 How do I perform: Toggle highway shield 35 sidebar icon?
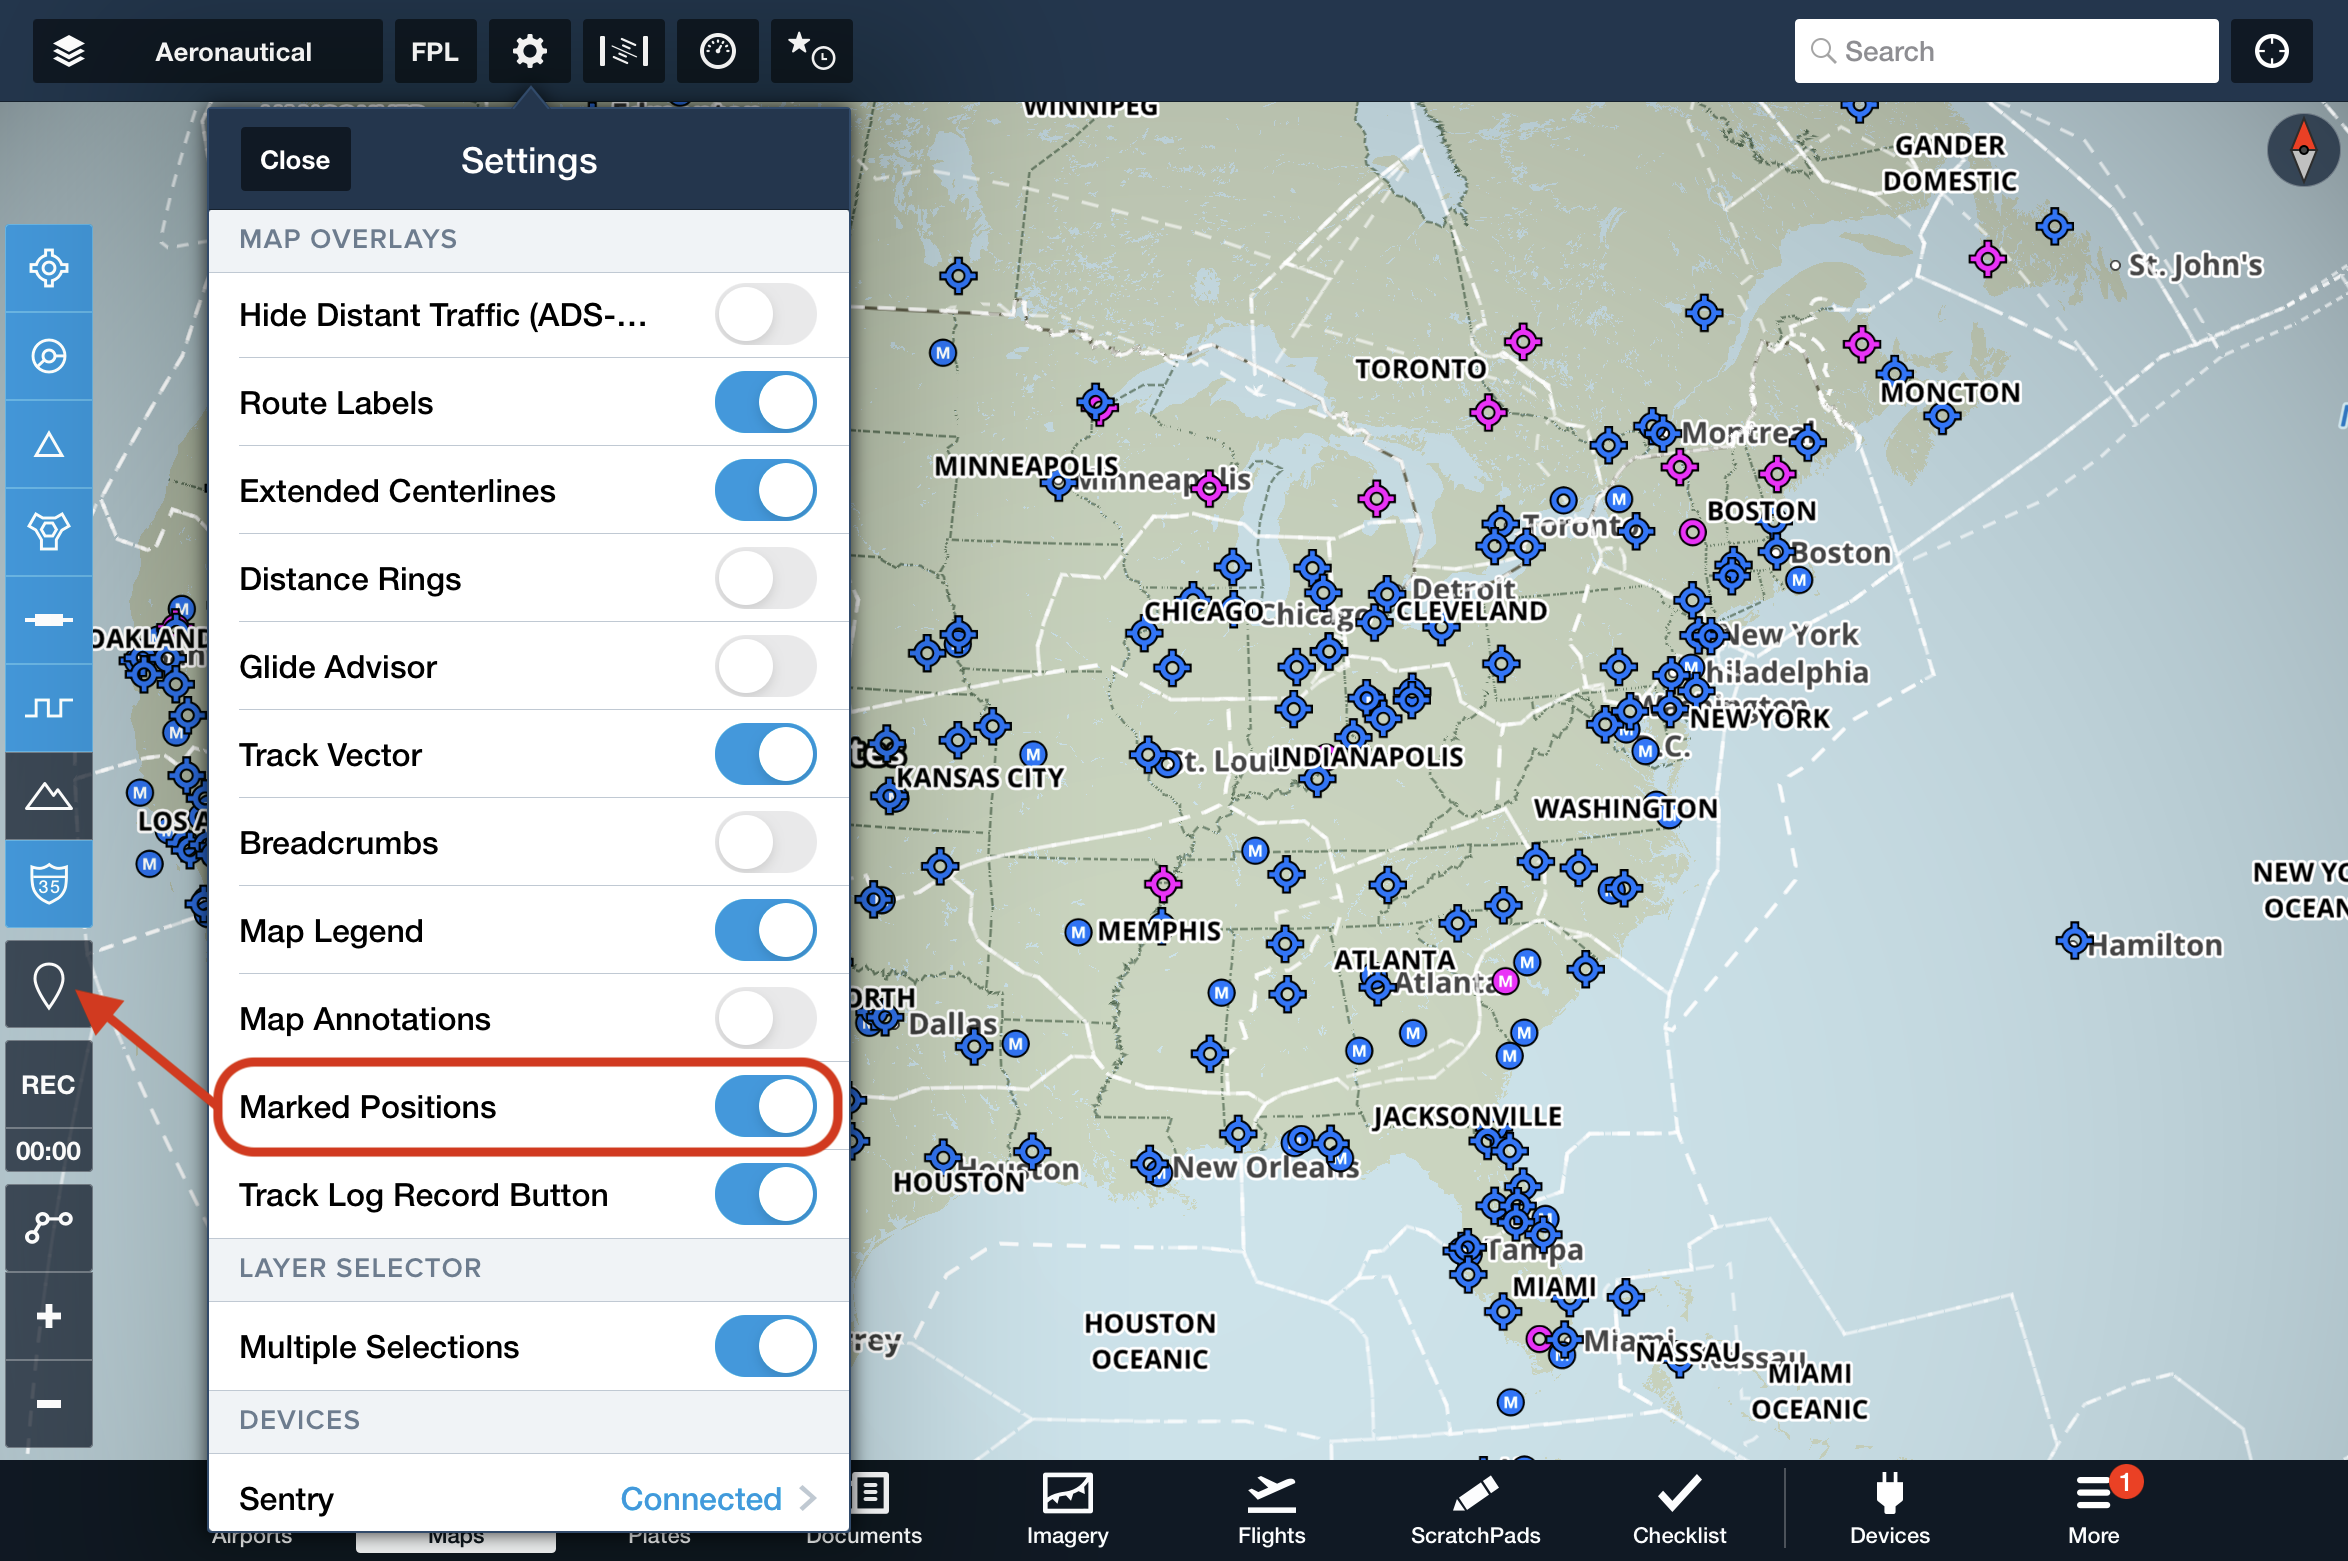tap(49, 884)
